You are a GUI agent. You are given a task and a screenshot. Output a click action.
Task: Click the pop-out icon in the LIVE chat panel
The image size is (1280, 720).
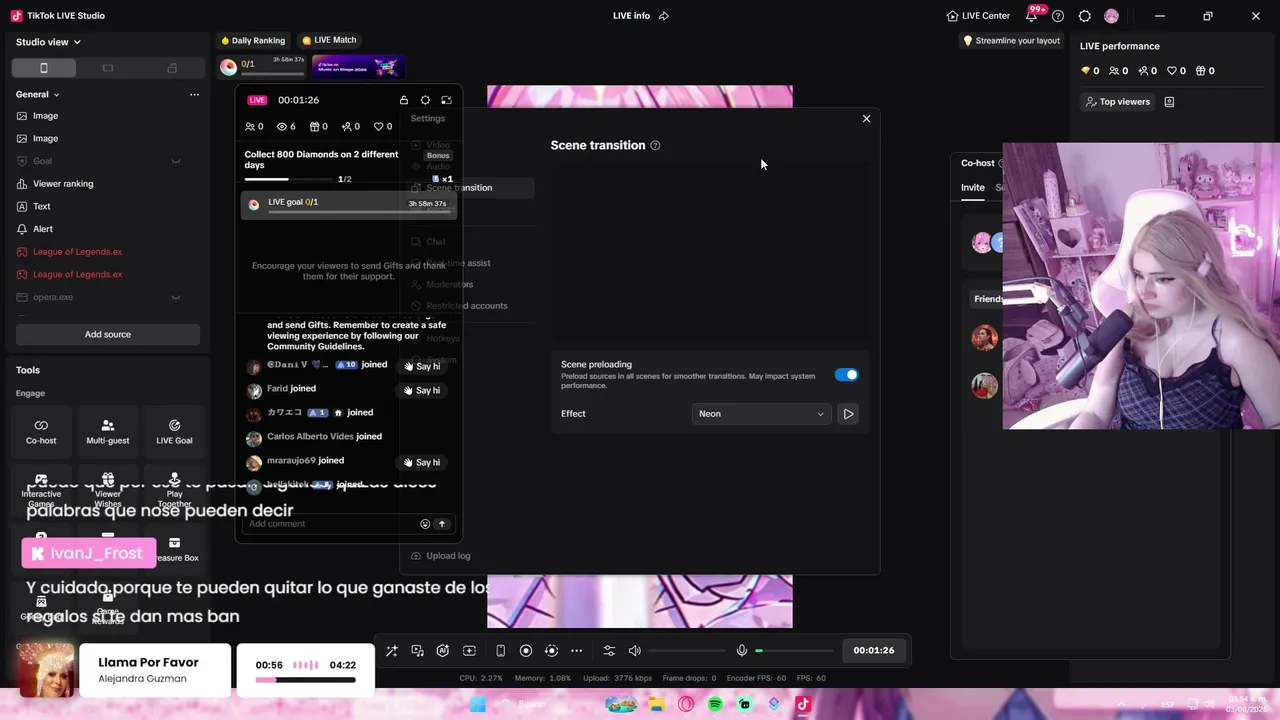[446, 100]
